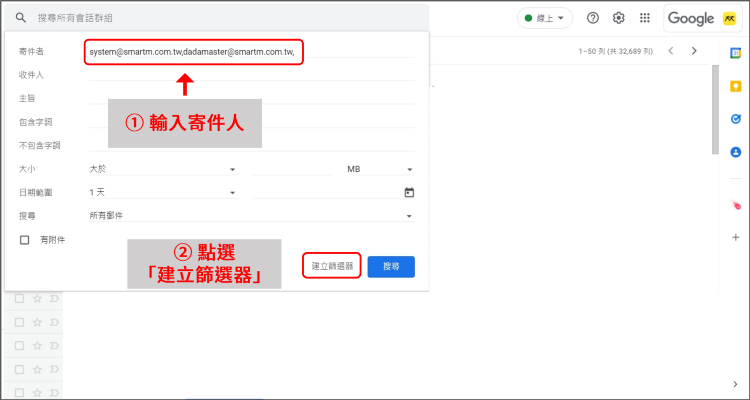The width and height of the screenshot is (750, 400).
Task: Click the mail list vertical scrollbar
Action: point(715,110)
